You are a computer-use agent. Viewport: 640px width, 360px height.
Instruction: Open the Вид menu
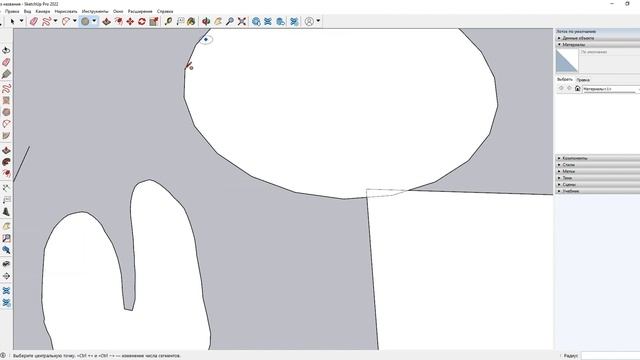27,11
